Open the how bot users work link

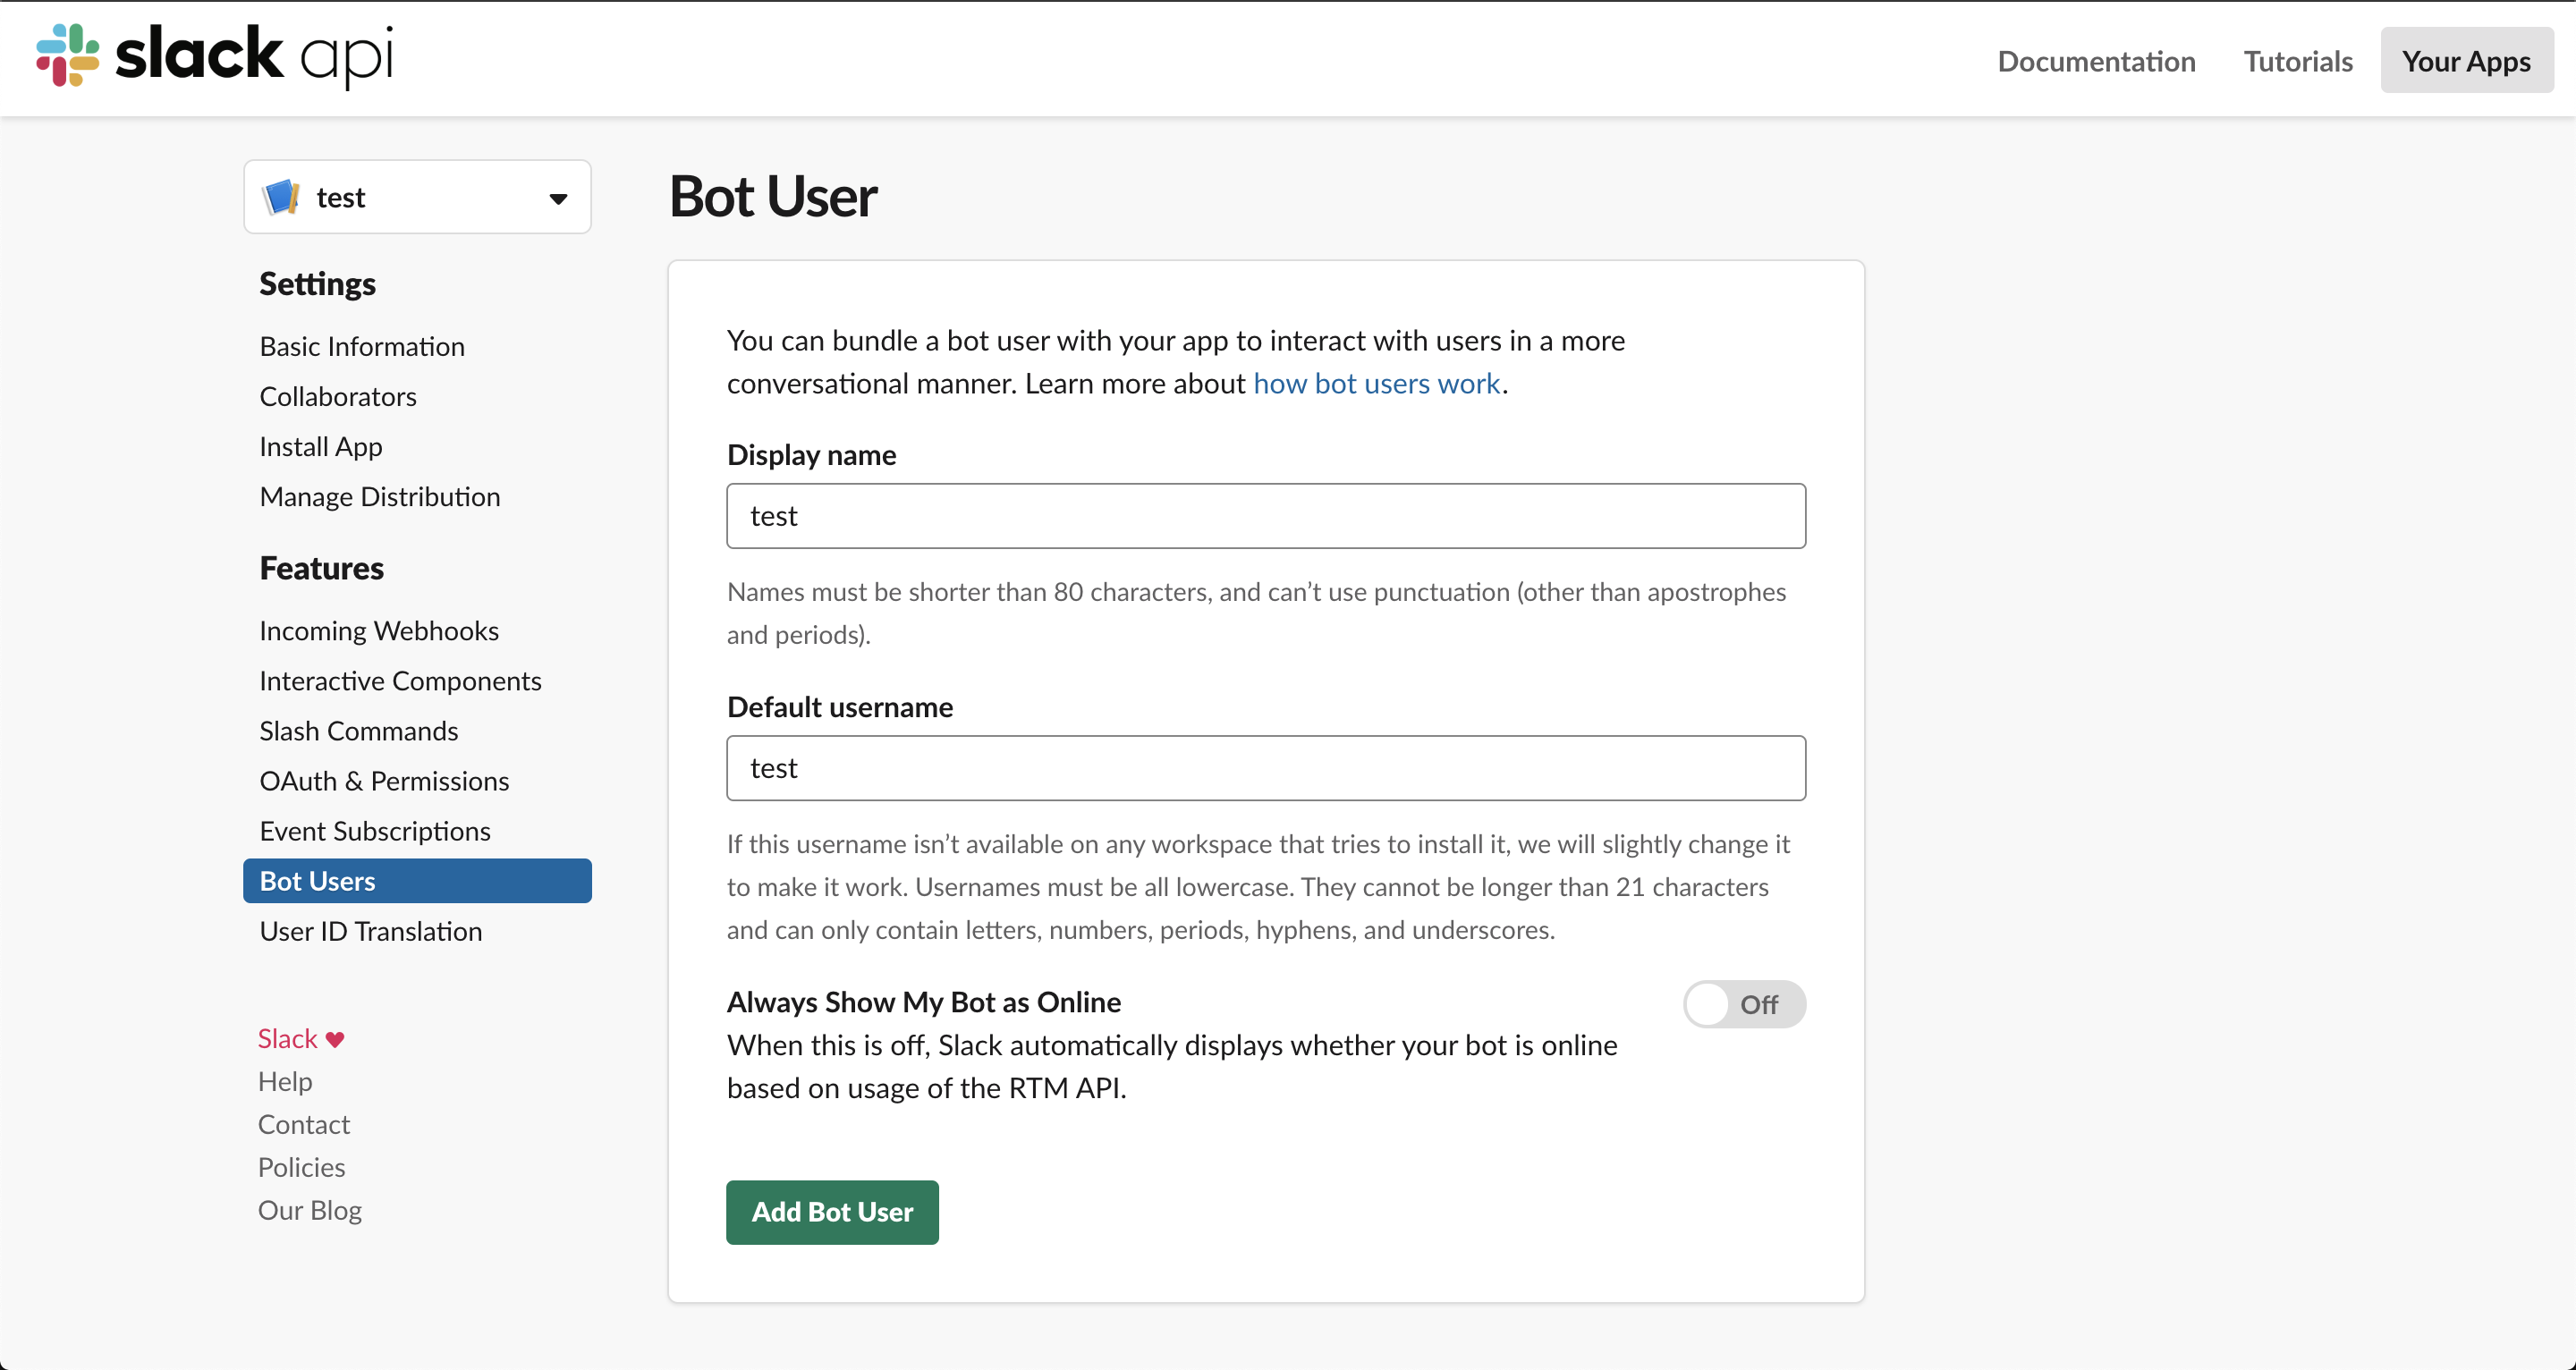click(1377, 383)
